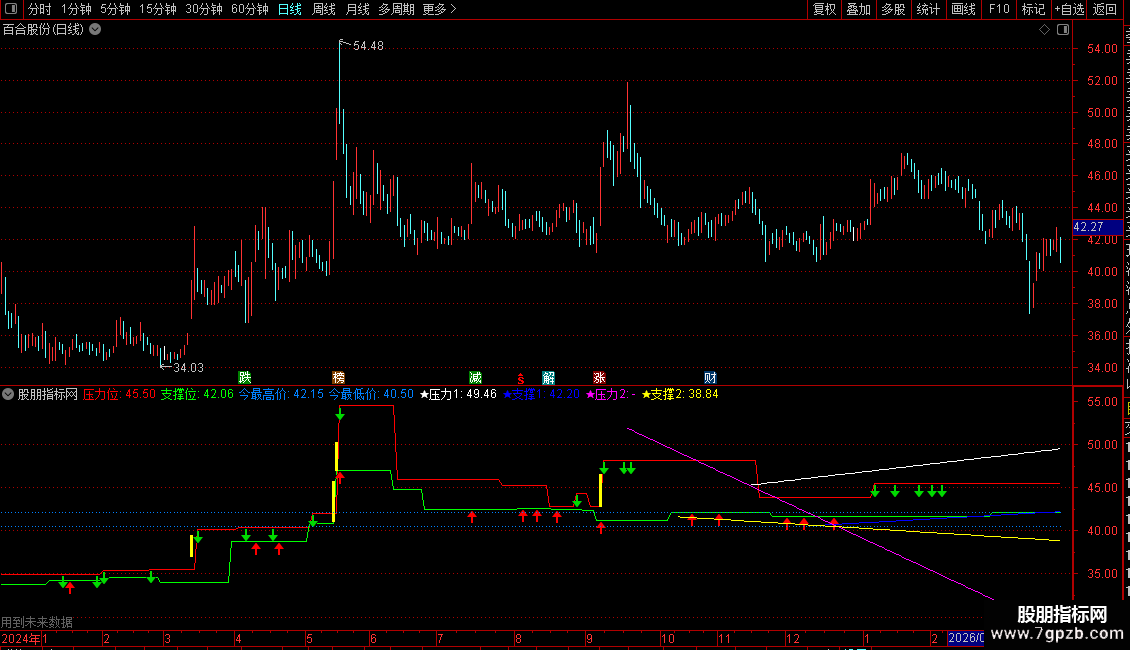Click the red 涨 info marker
1130x650 pixels.
pos(600,378)
